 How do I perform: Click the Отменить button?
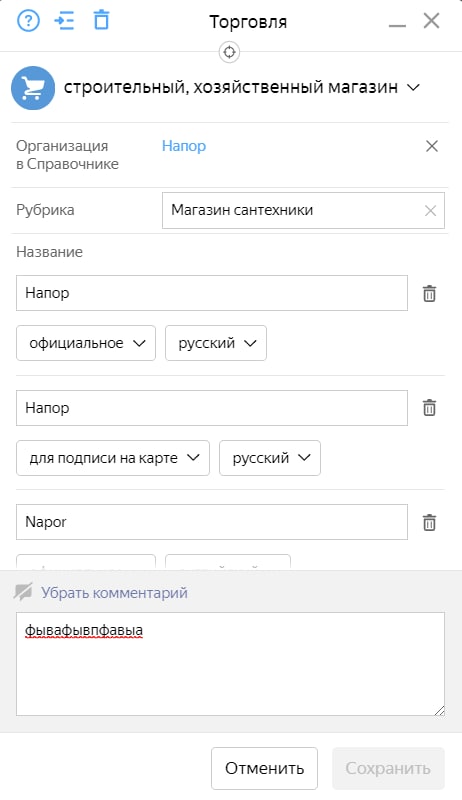[x=264, y=768]
